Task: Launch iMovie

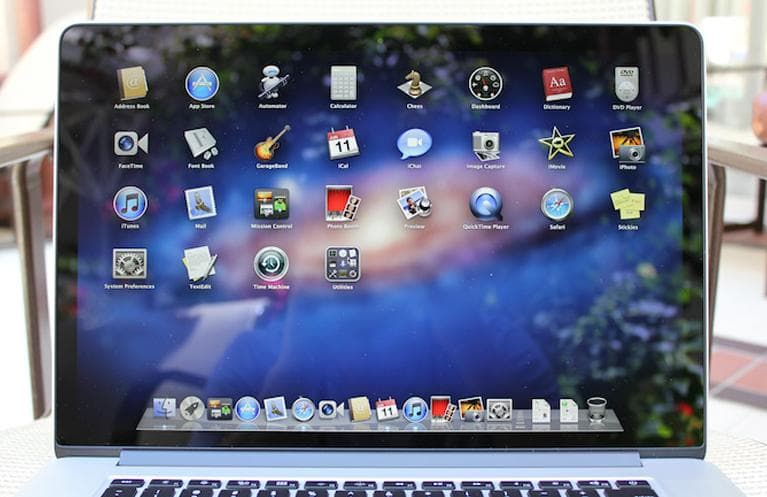Action: pos(557,144)
